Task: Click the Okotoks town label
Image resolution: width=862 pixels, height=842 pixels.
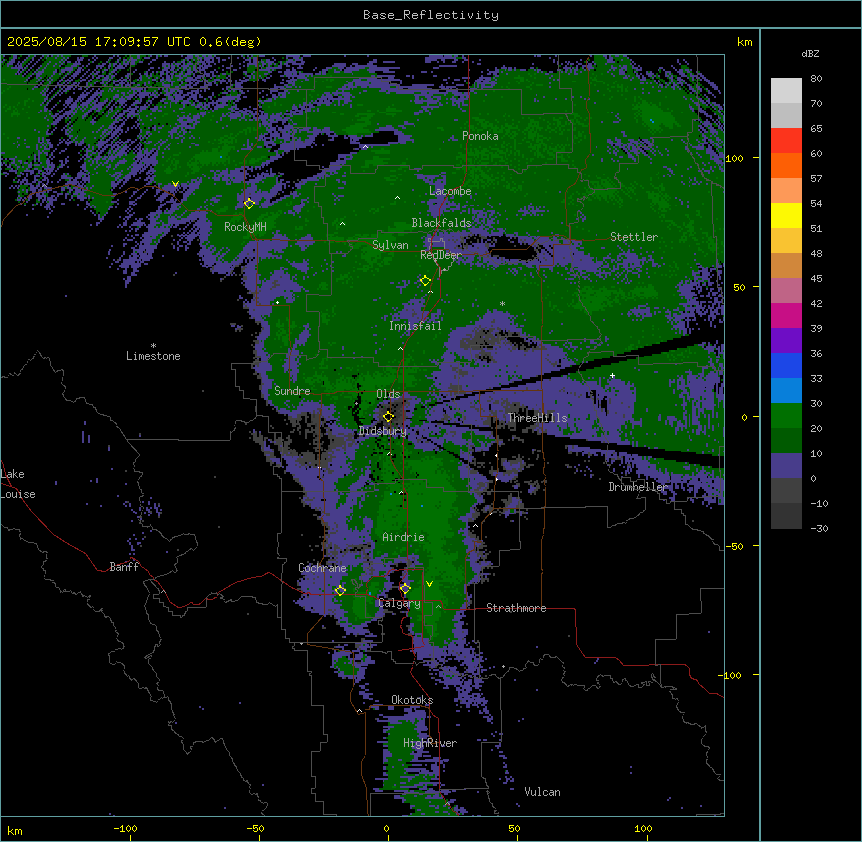Action: (x=412, y=700)
